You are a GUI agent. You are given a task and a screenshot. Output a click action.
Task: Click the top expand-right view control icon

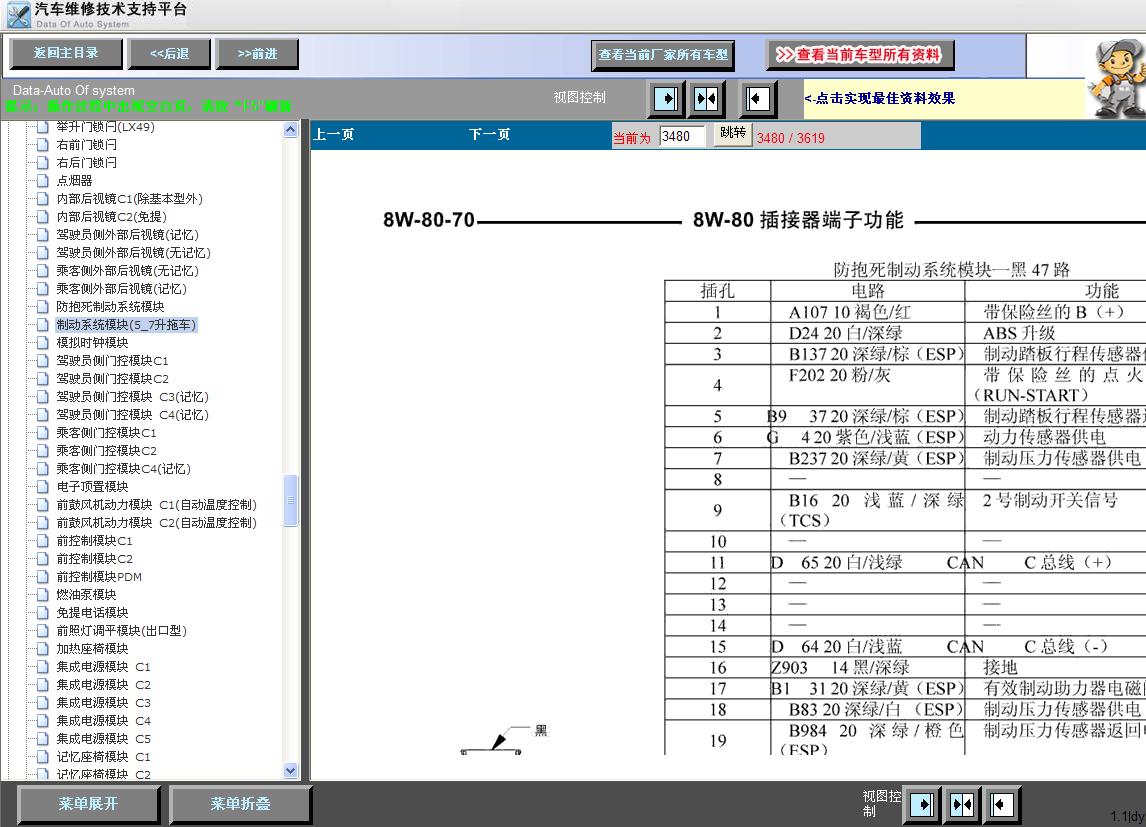tap(665, 99)
